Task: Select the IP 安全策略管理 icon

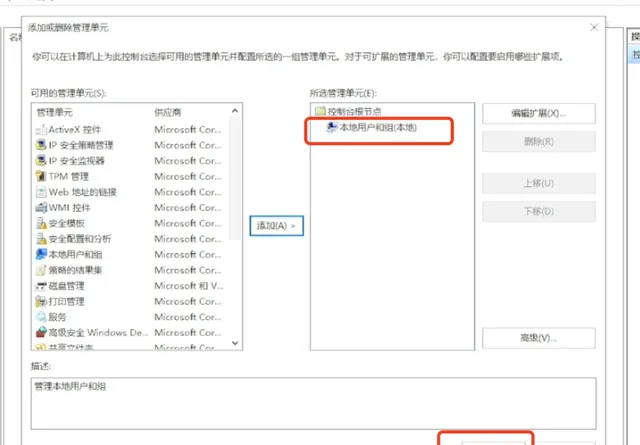Action: coord(41,145)
